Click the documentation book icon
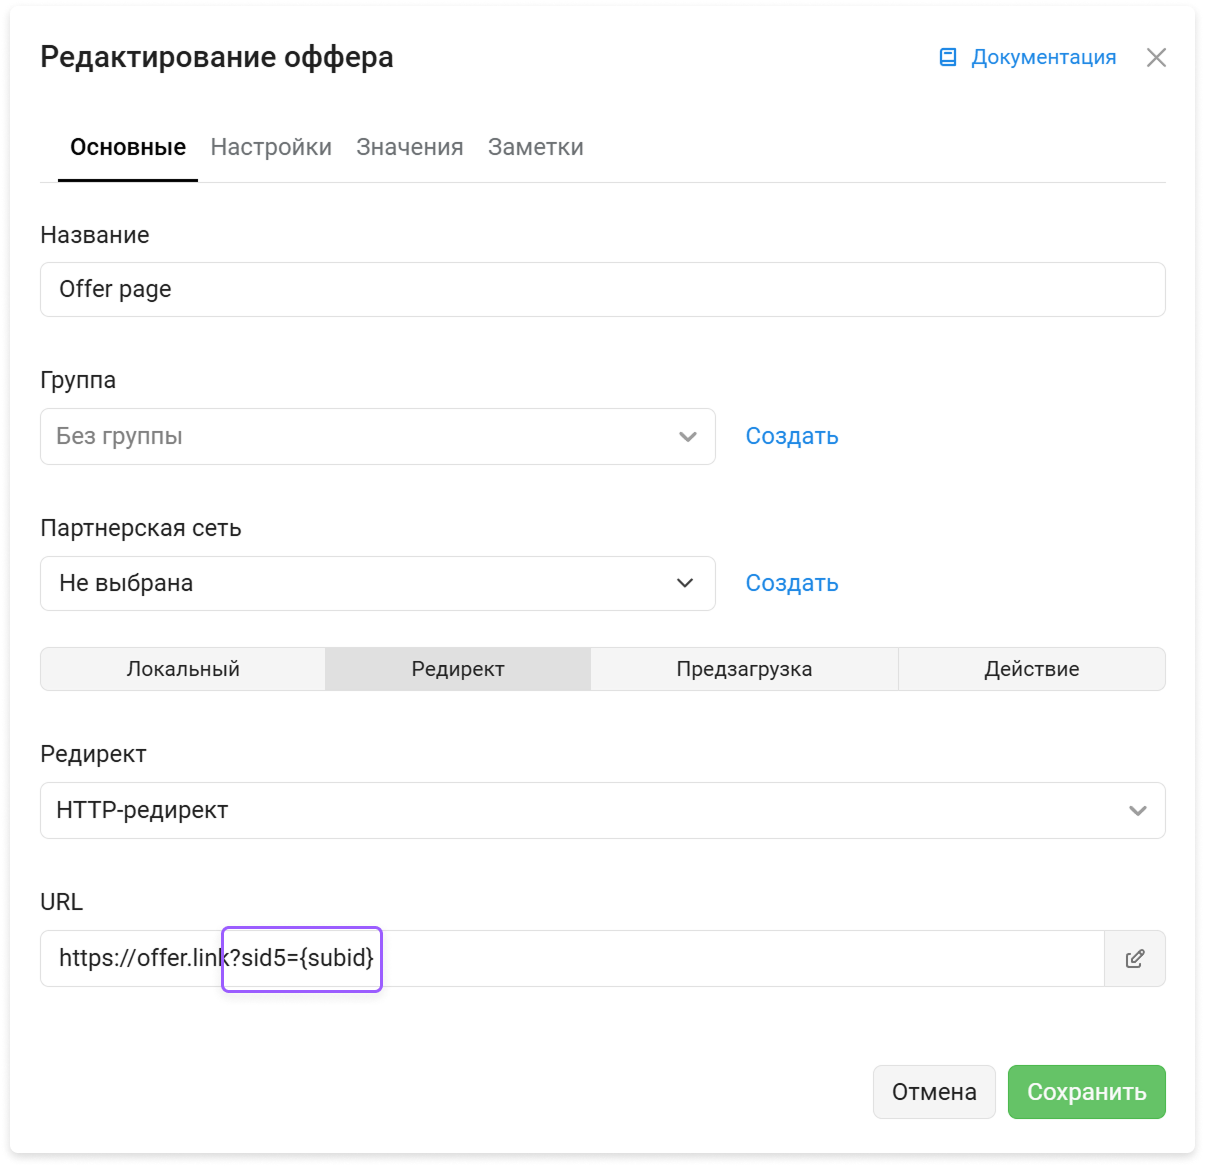This screenshot has height=1167, width=1205. tap(948, 57)
